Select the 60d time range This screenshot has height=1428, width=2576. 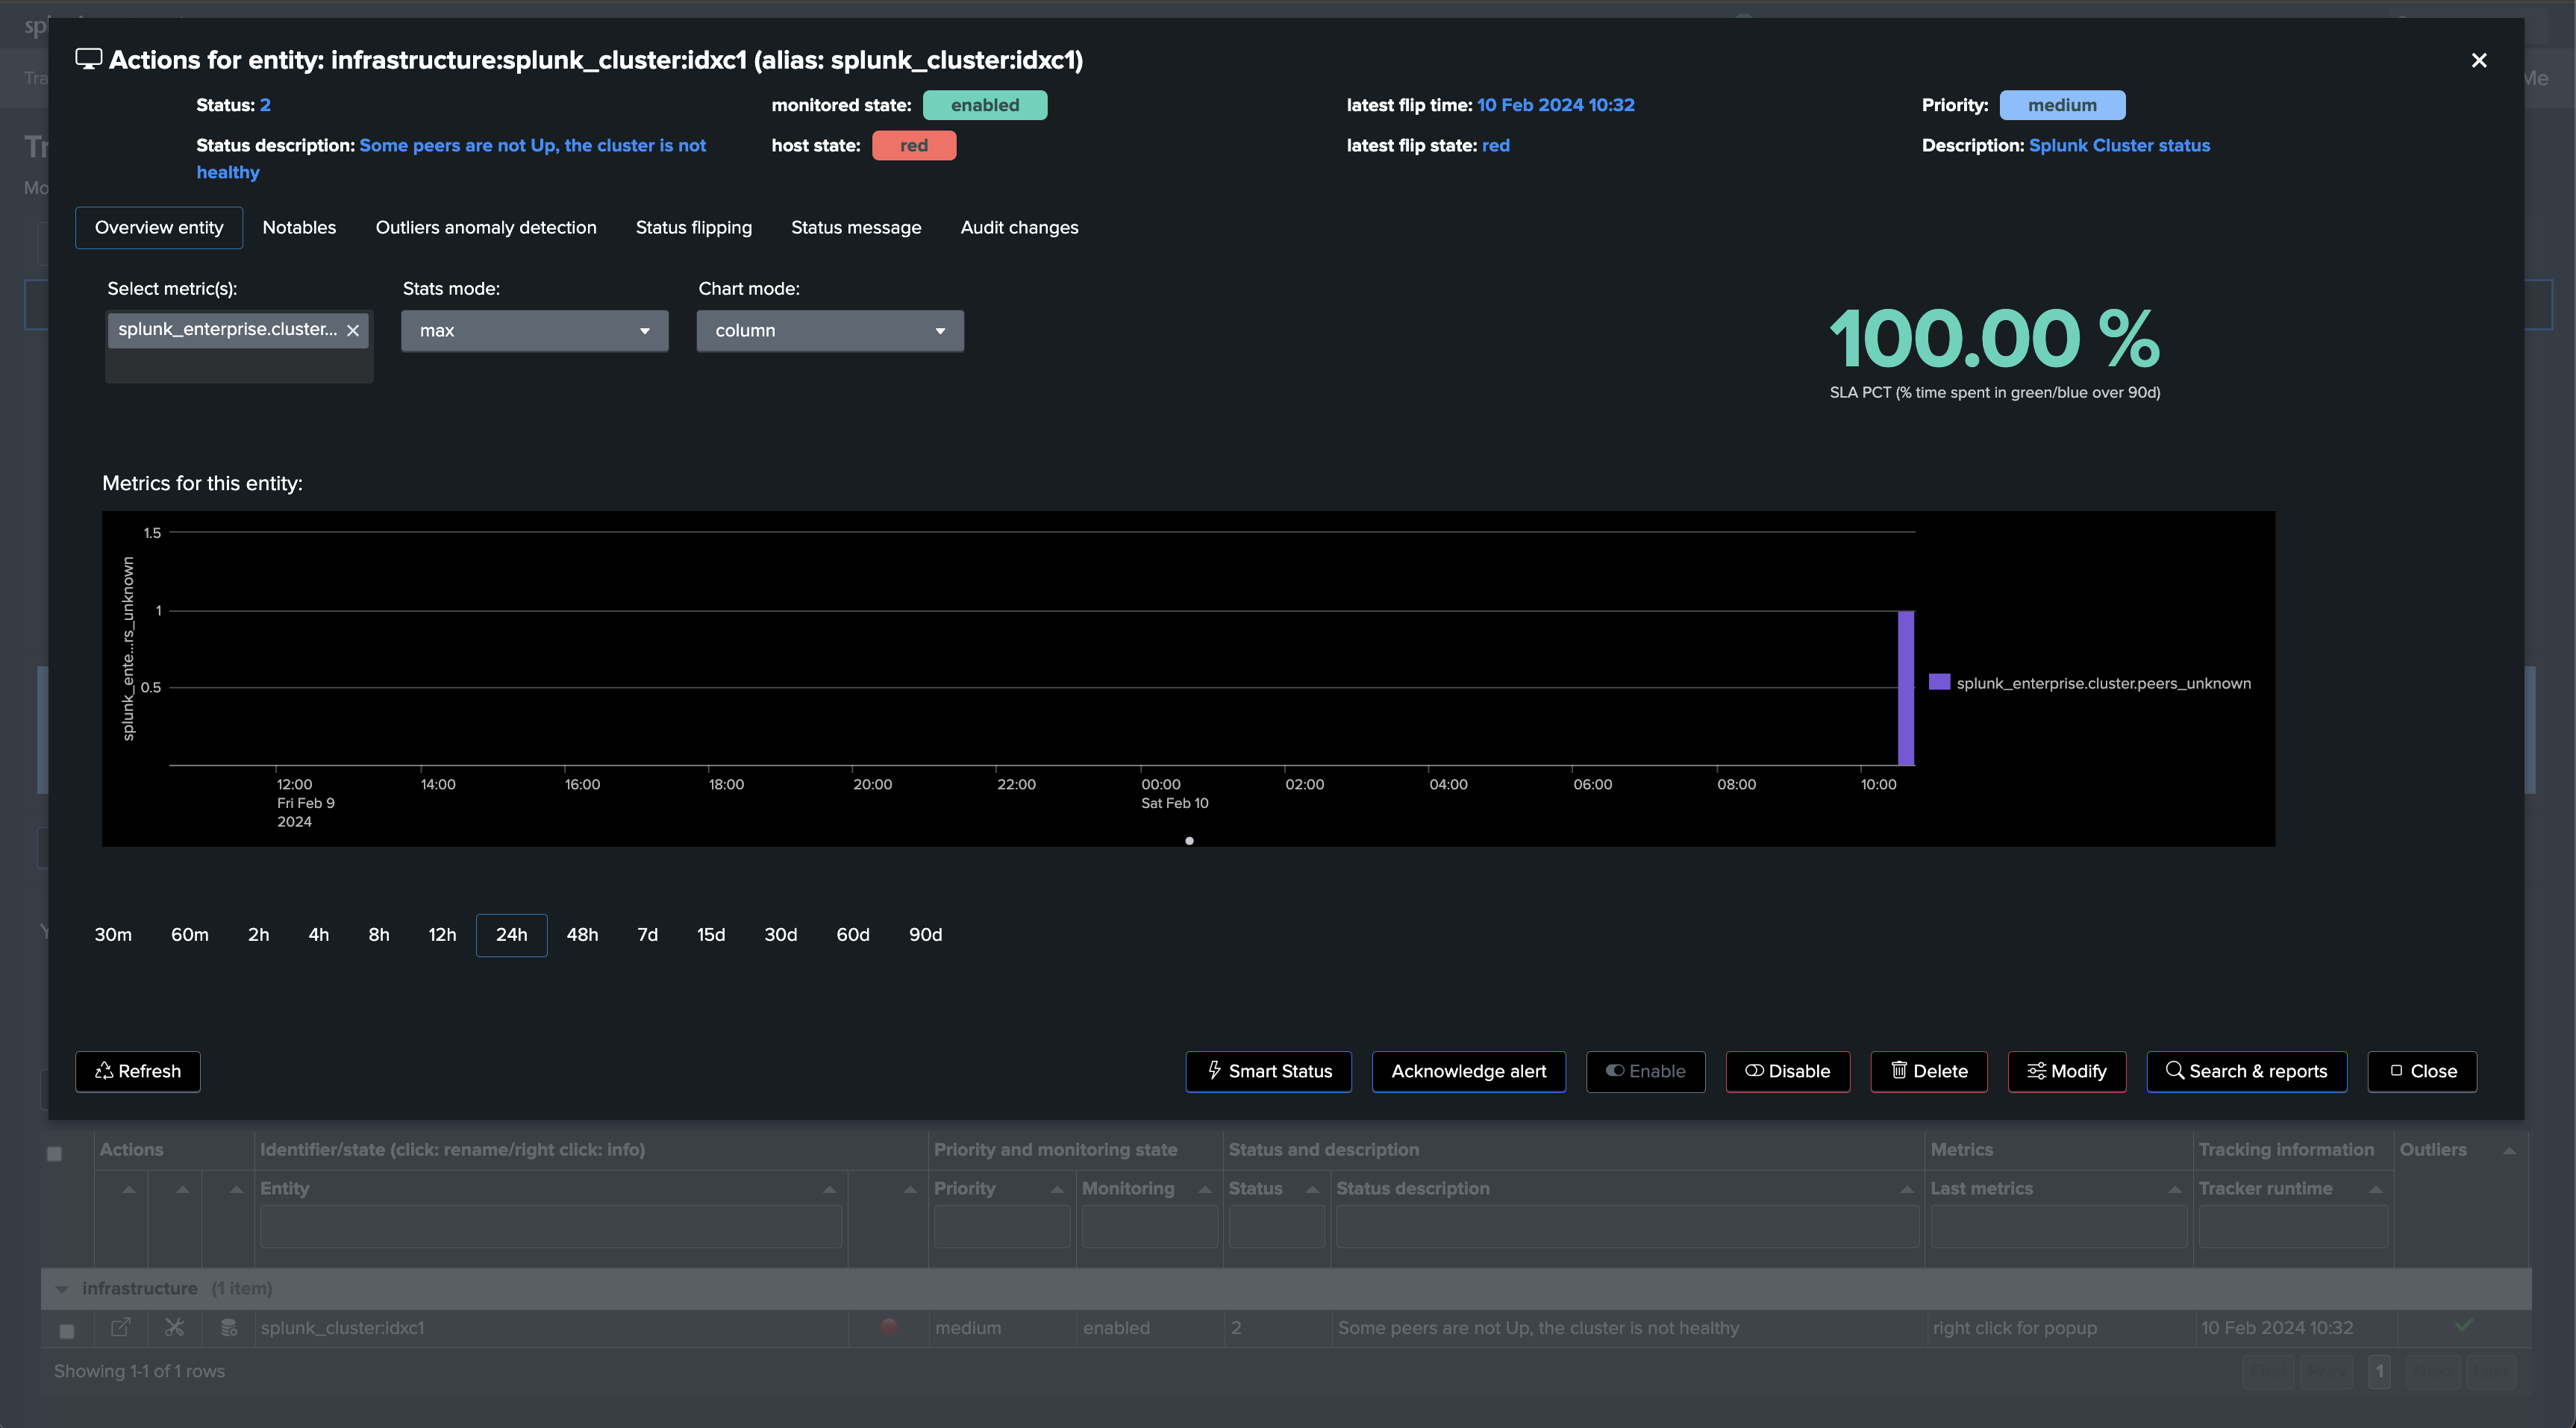tap(853, 935)
